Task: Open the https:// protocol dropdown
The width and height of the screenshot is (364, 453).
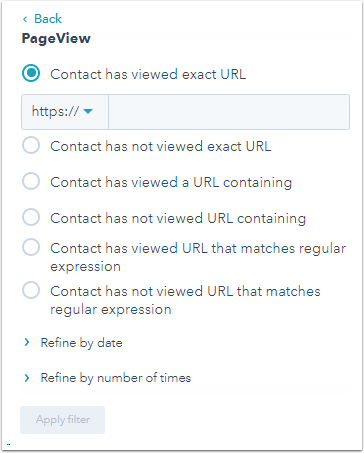Action: [65, 112]
